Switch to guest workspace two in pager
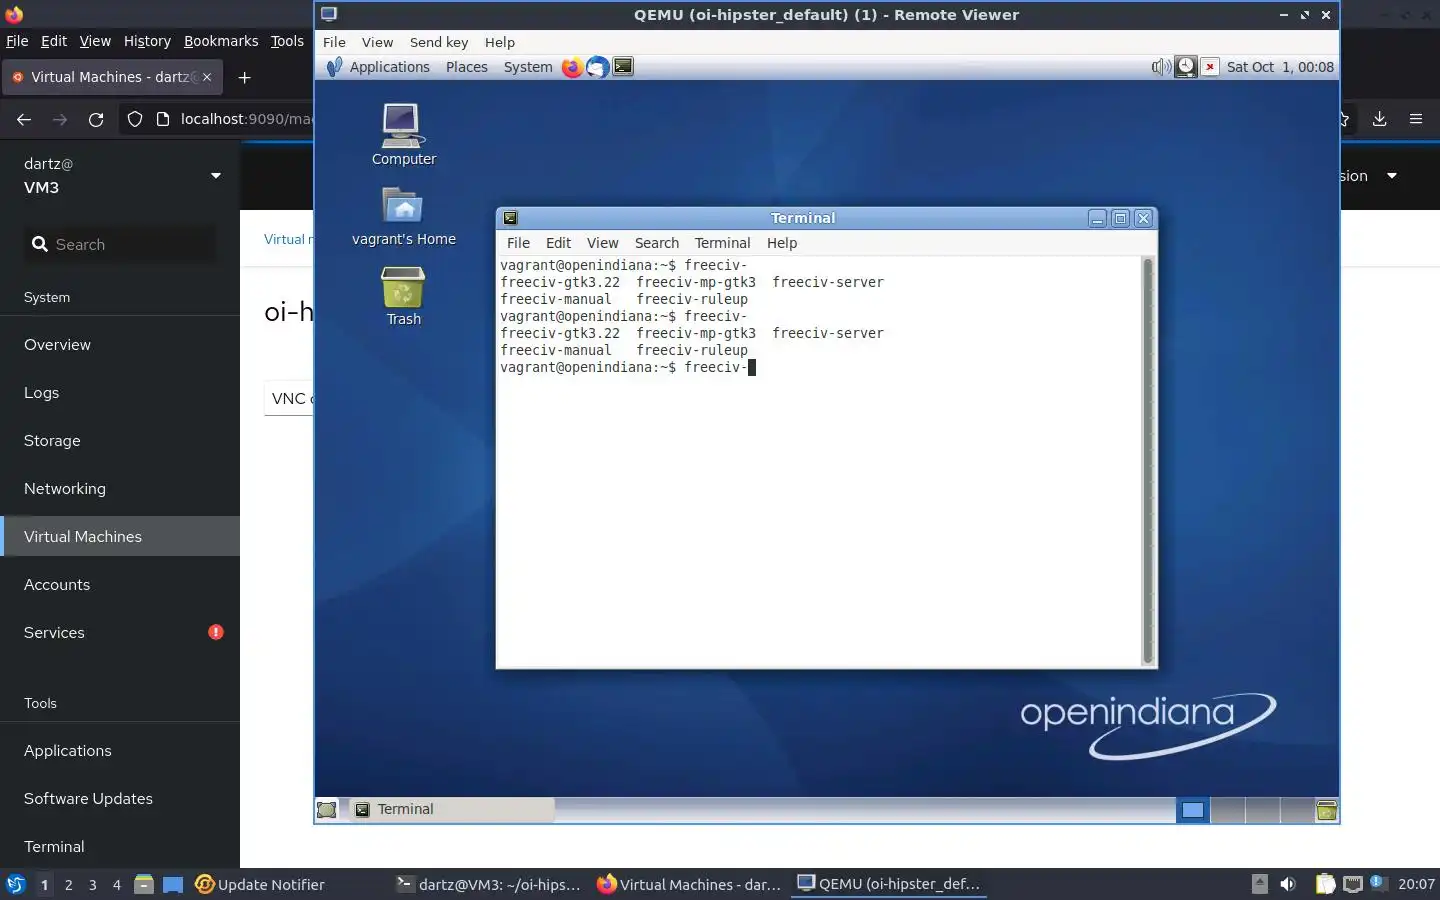This screenshot has width=1440, height=900. [1228, 810]
